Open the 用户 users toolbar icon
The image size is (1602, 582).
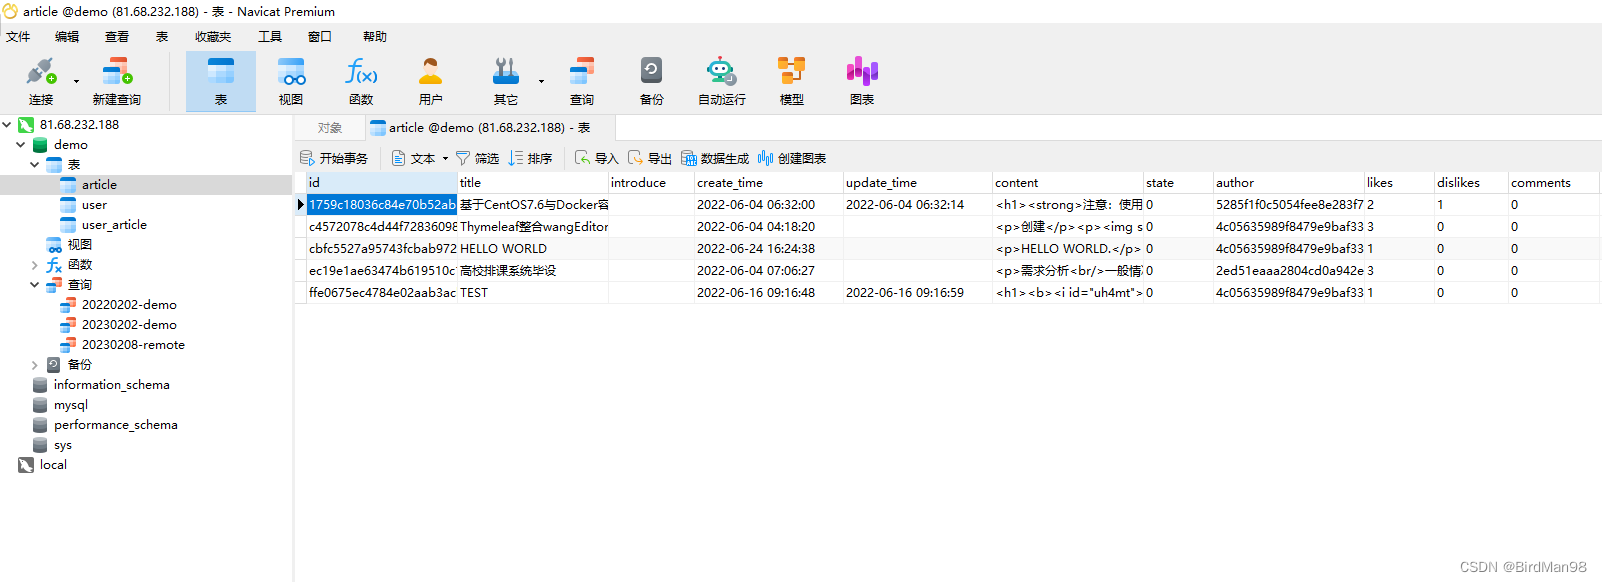(431, 81)
